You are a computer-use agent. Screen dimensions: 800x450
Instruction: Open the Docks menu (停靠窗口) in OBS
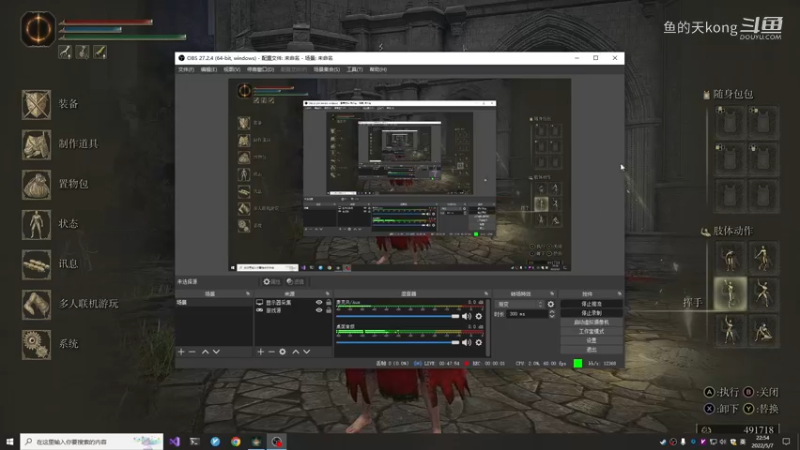pos(261,69)
